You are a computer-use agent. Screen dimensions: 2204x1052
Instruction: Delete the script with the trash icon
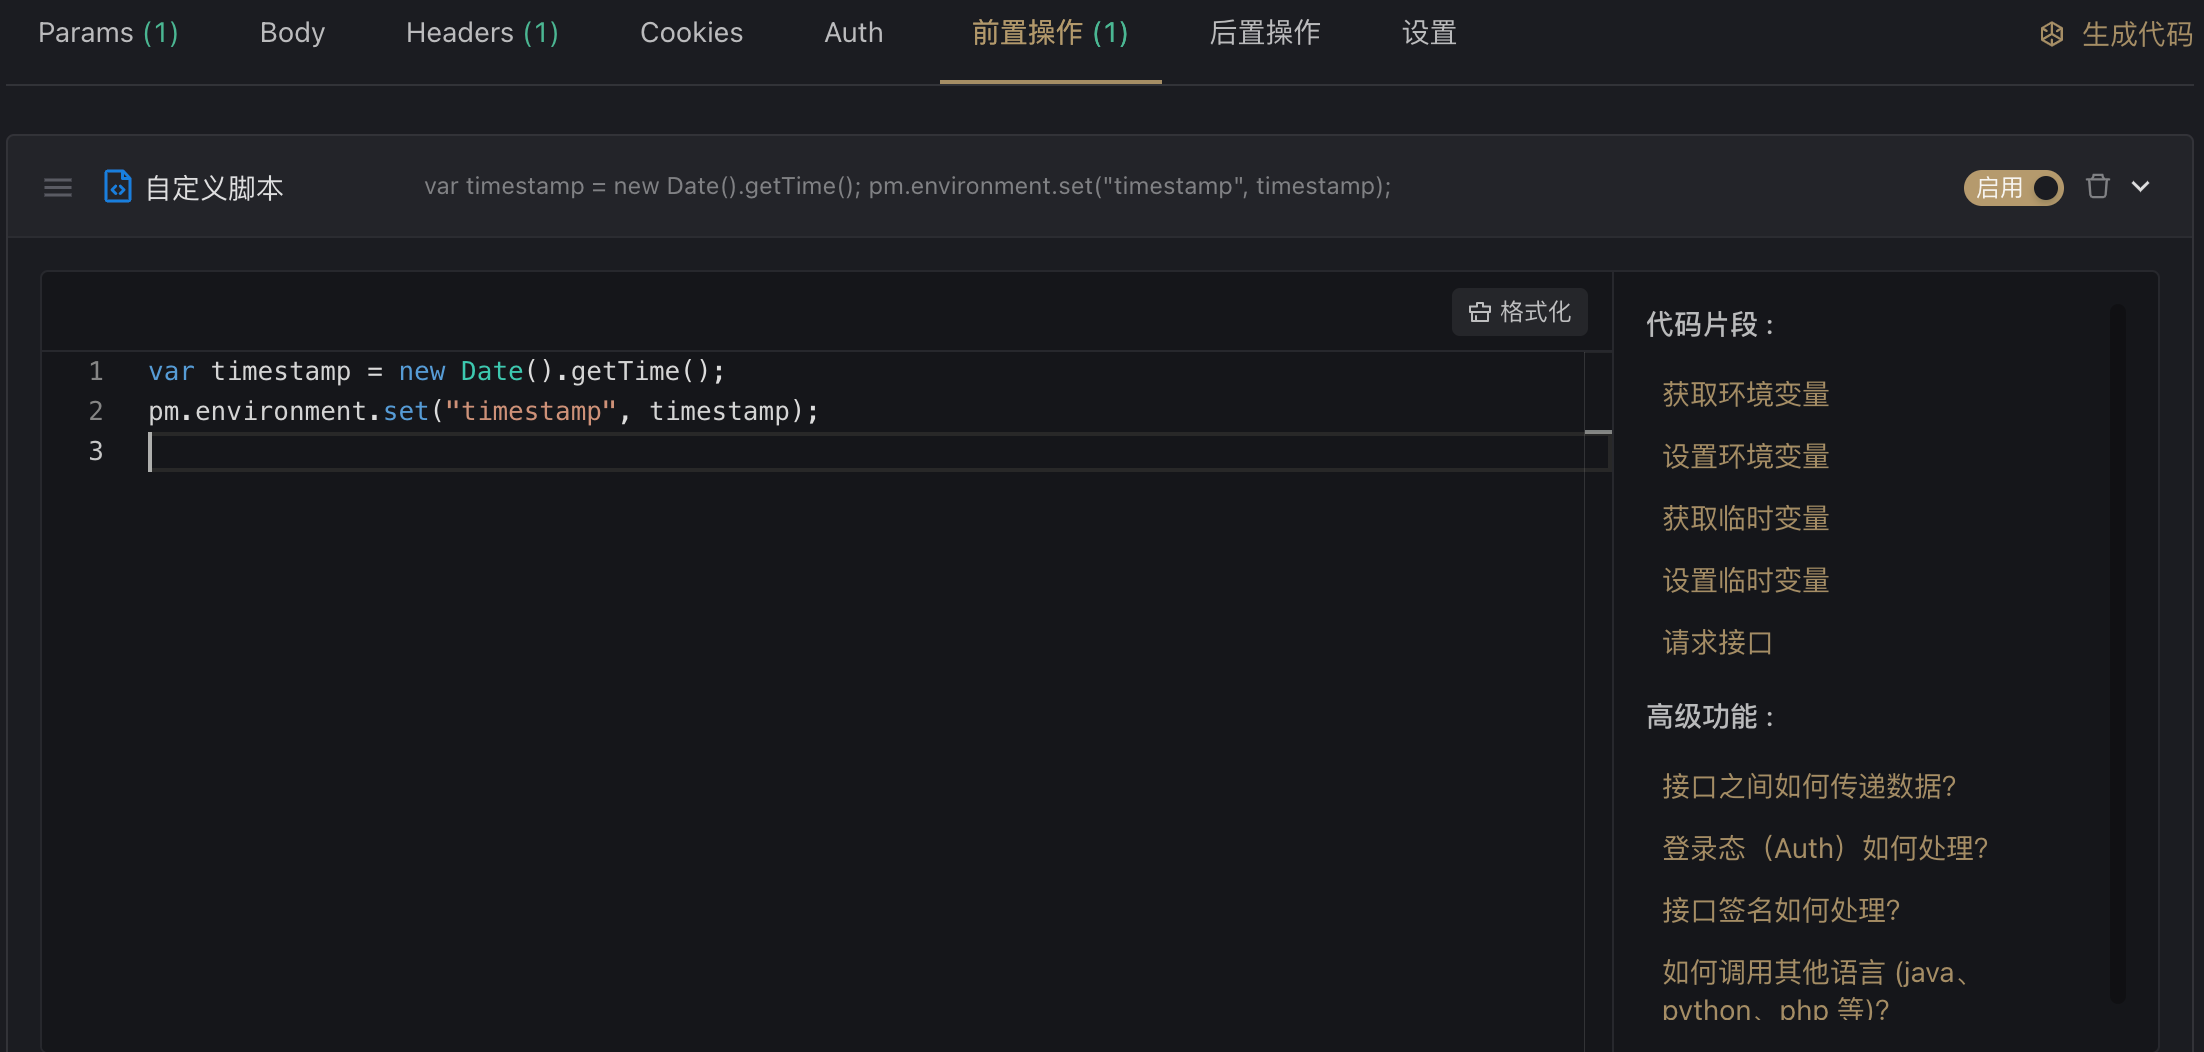tap(2097, 187)
